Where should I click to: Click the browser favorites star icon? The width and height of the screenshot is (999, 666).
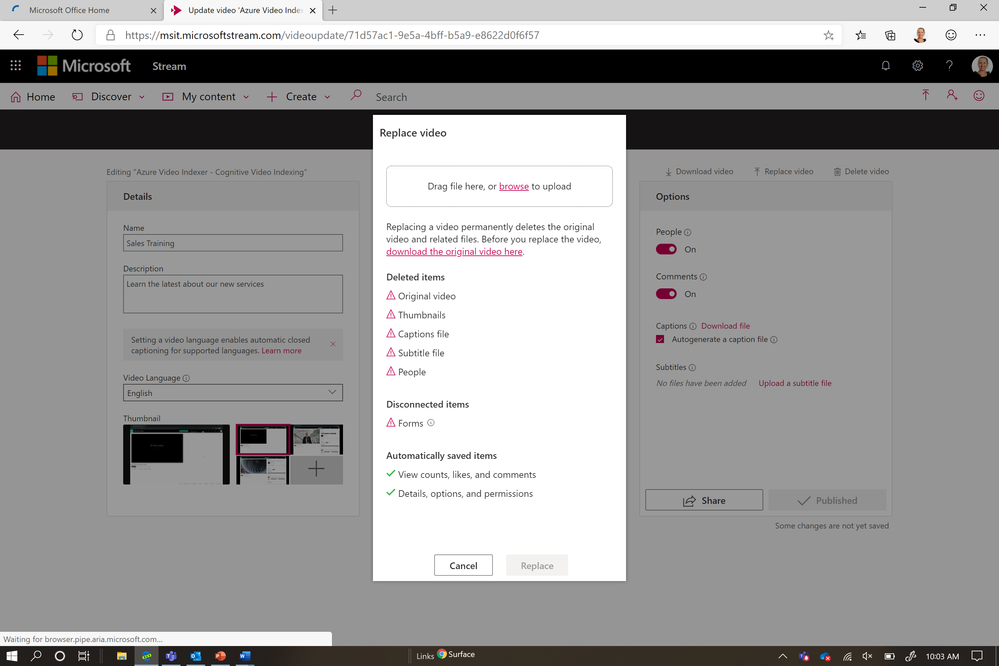(828, 35)
